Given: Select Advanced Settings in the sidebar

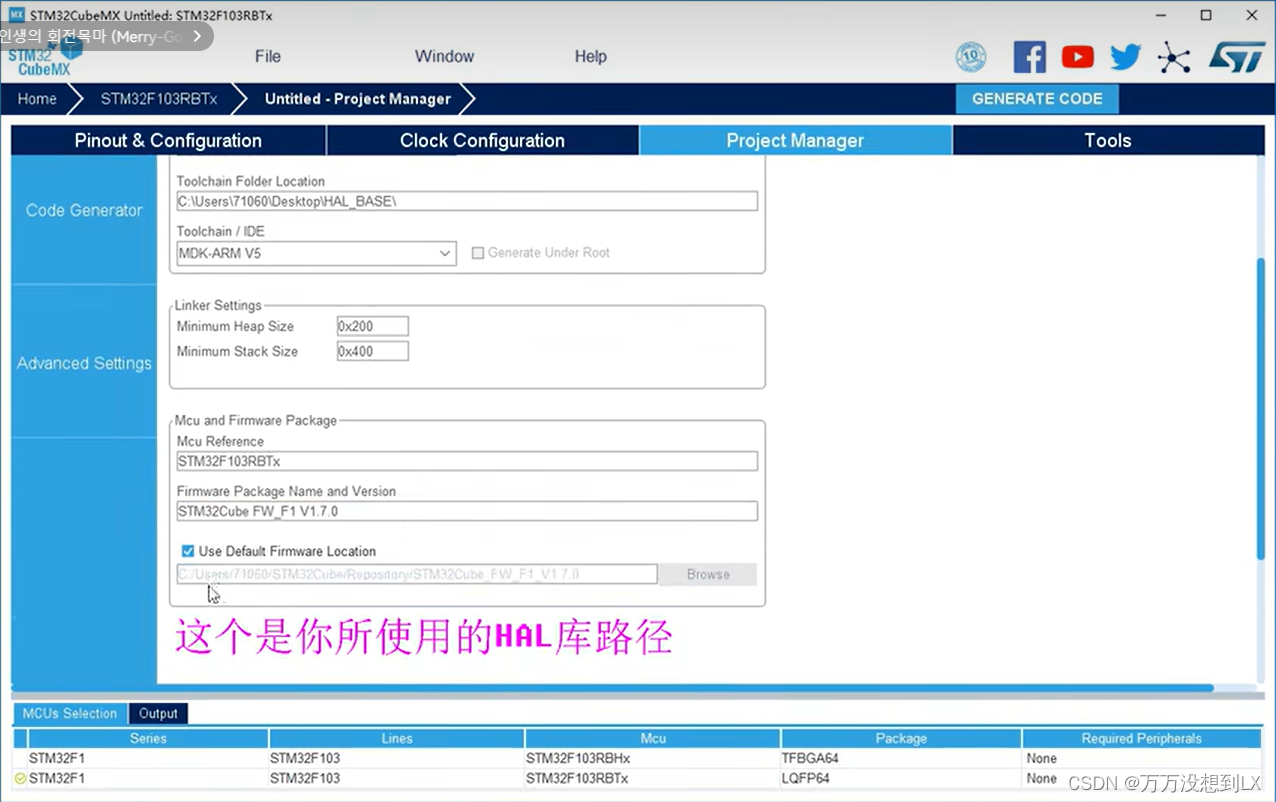Looking at the screenshot, I should pyautogui.click(x=83, y=363).
